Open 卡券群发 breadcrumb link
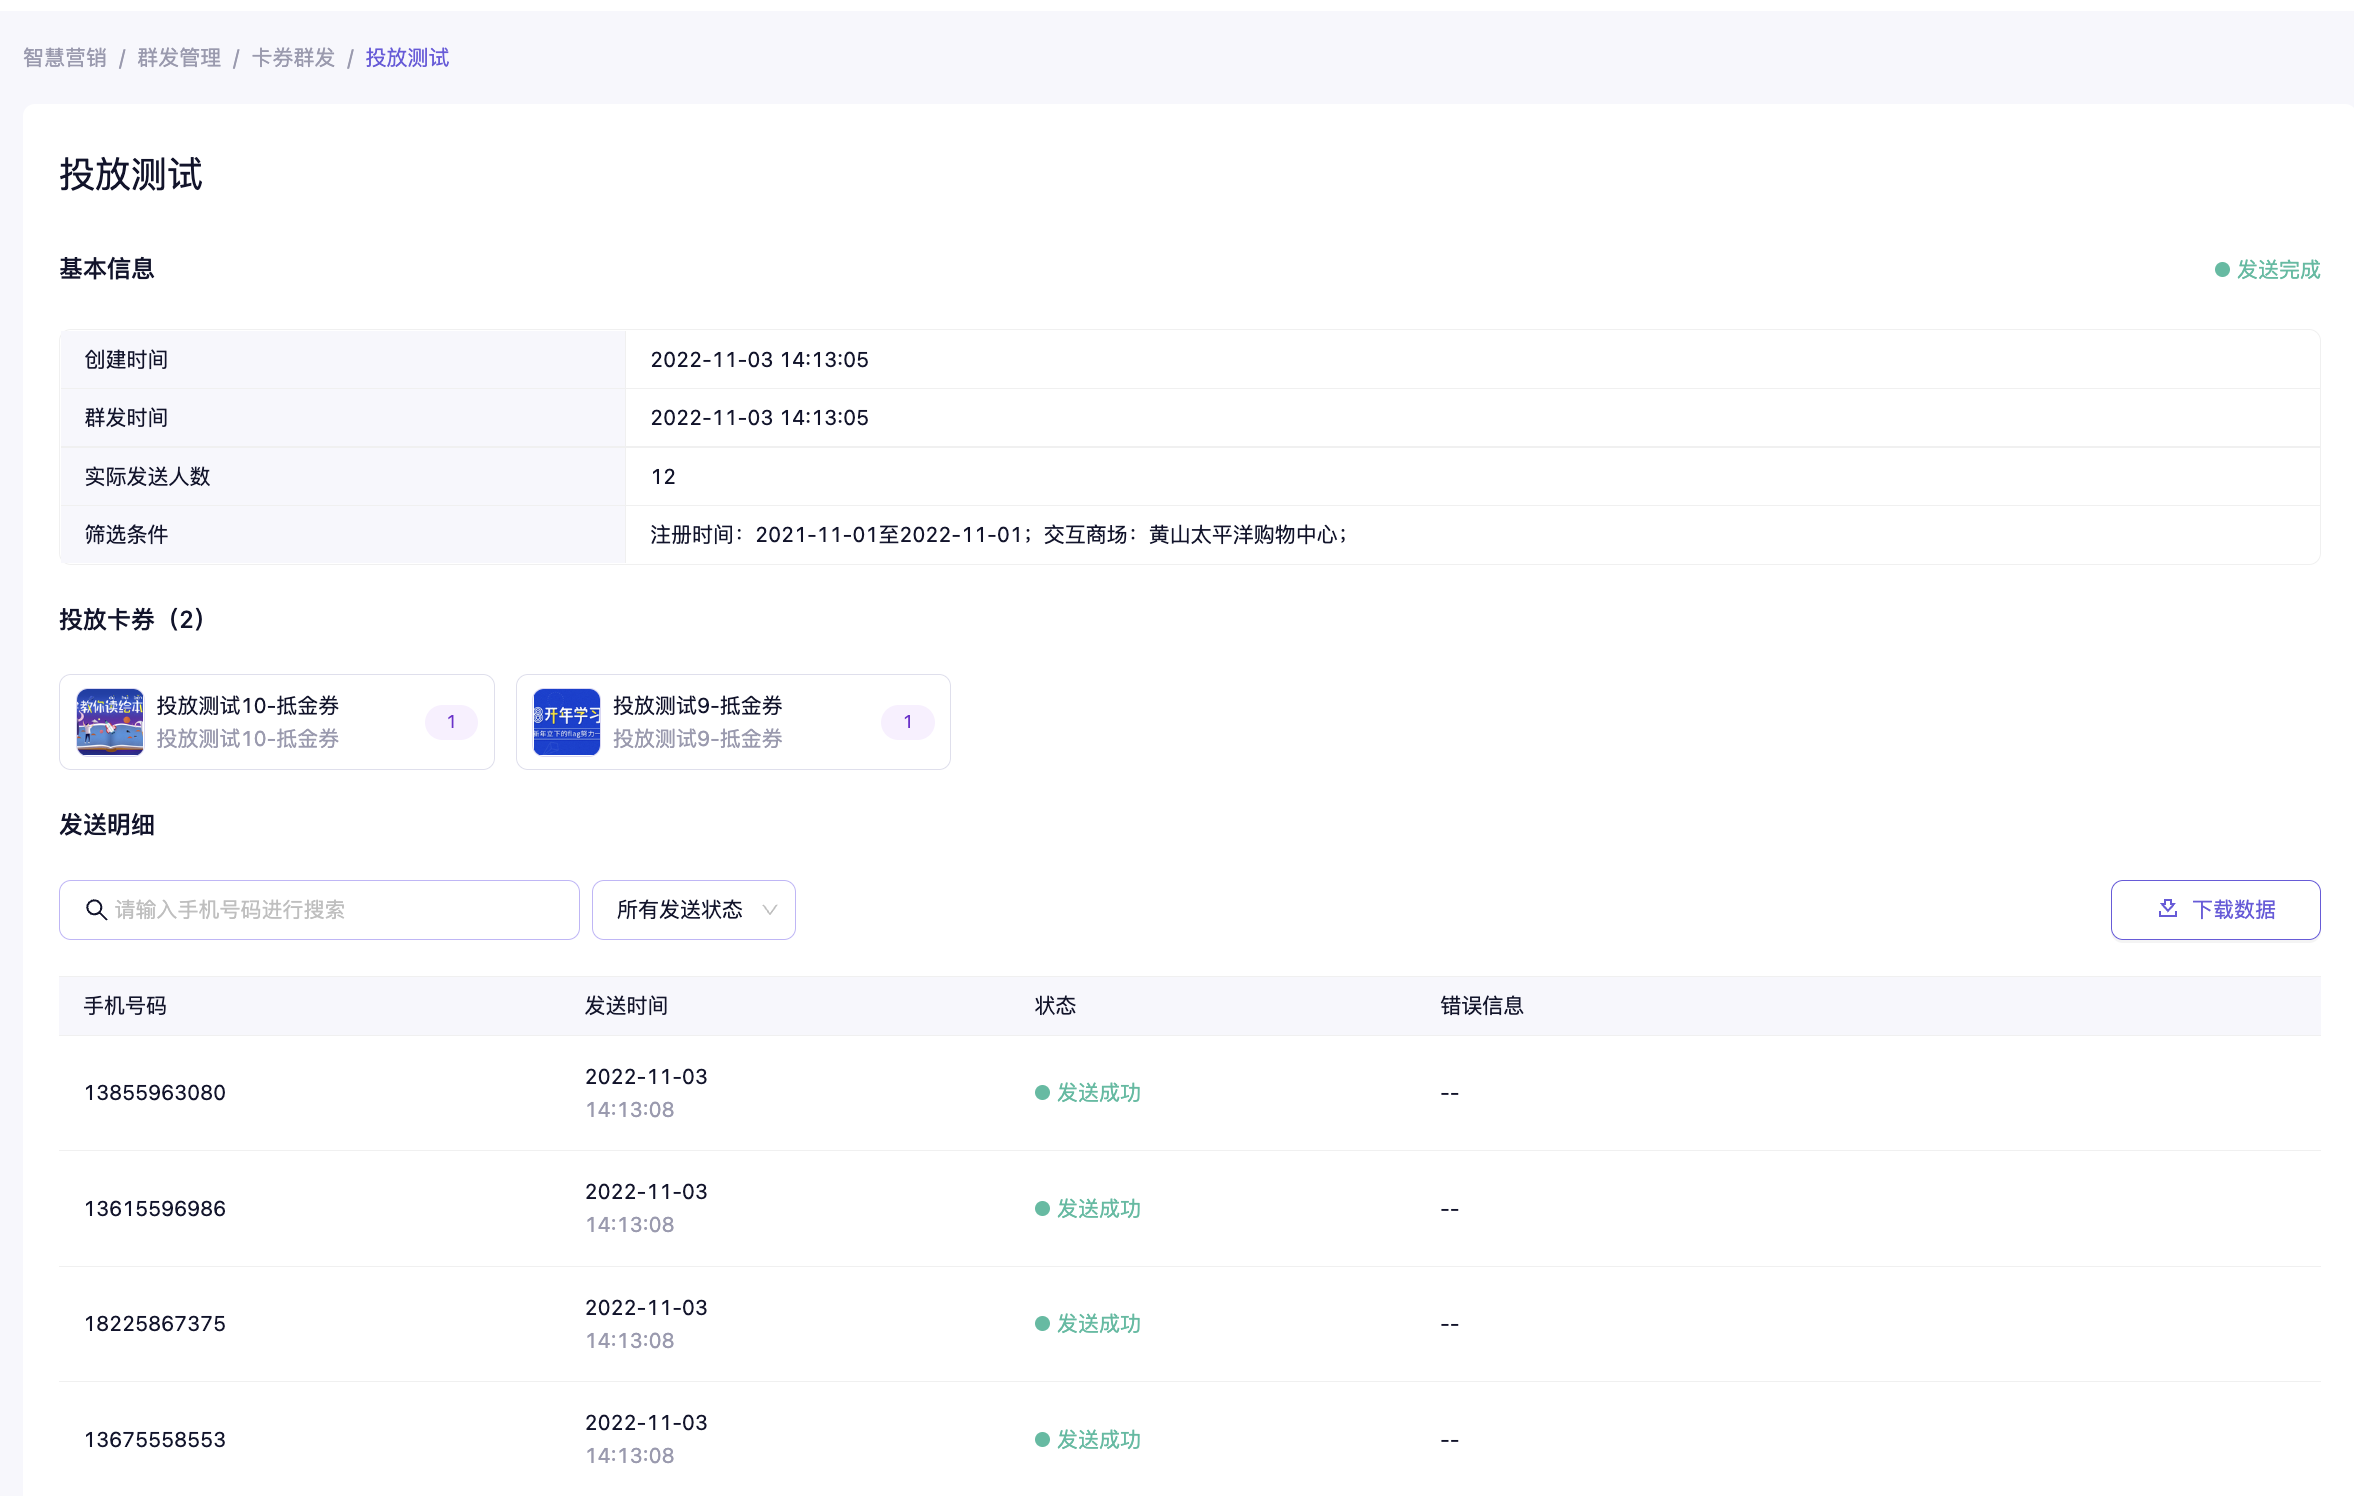Screen dimensions: 2354x1496 pyautogui.click(x=293, y=58)
